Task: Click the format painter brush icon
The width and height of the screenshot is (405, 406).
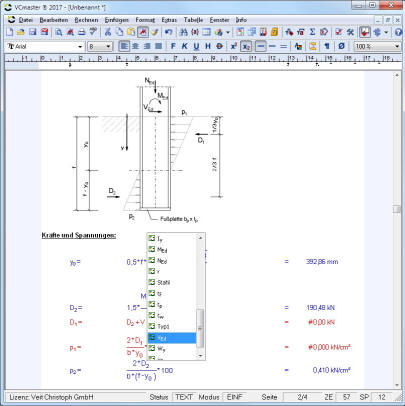Action: pos(154,32)
